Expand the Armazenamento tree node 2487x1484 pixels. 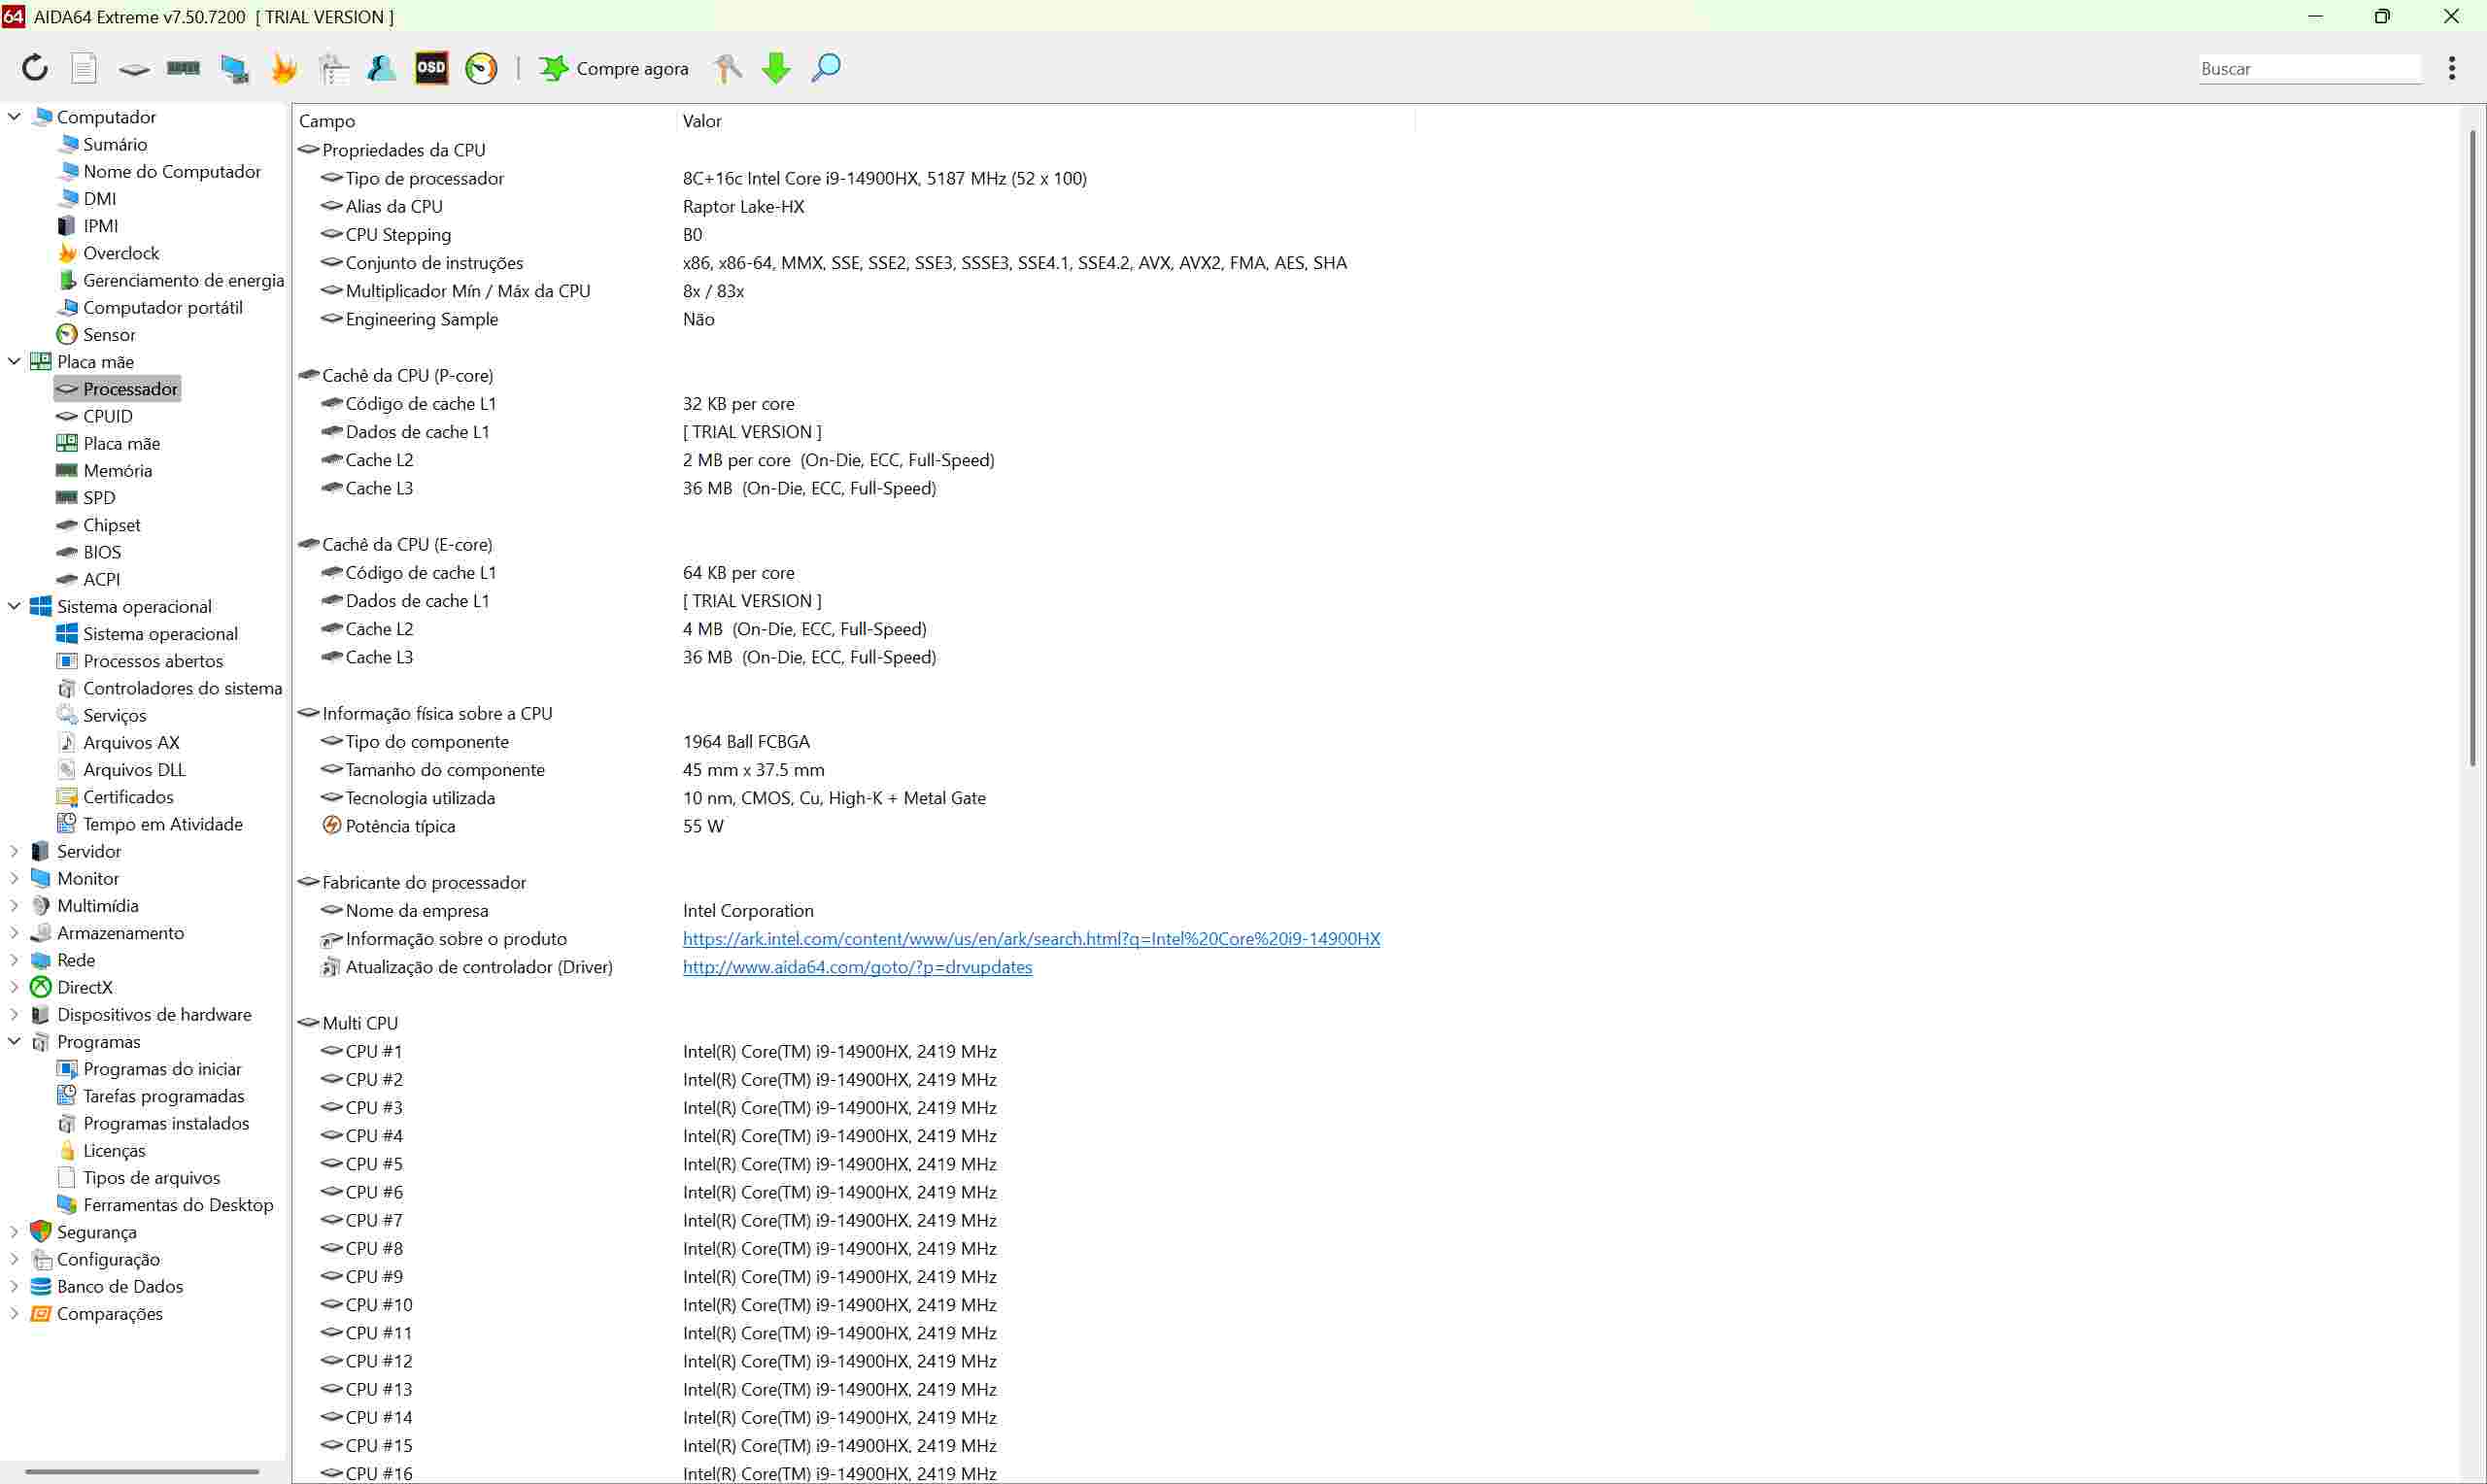tap(14, 932)
